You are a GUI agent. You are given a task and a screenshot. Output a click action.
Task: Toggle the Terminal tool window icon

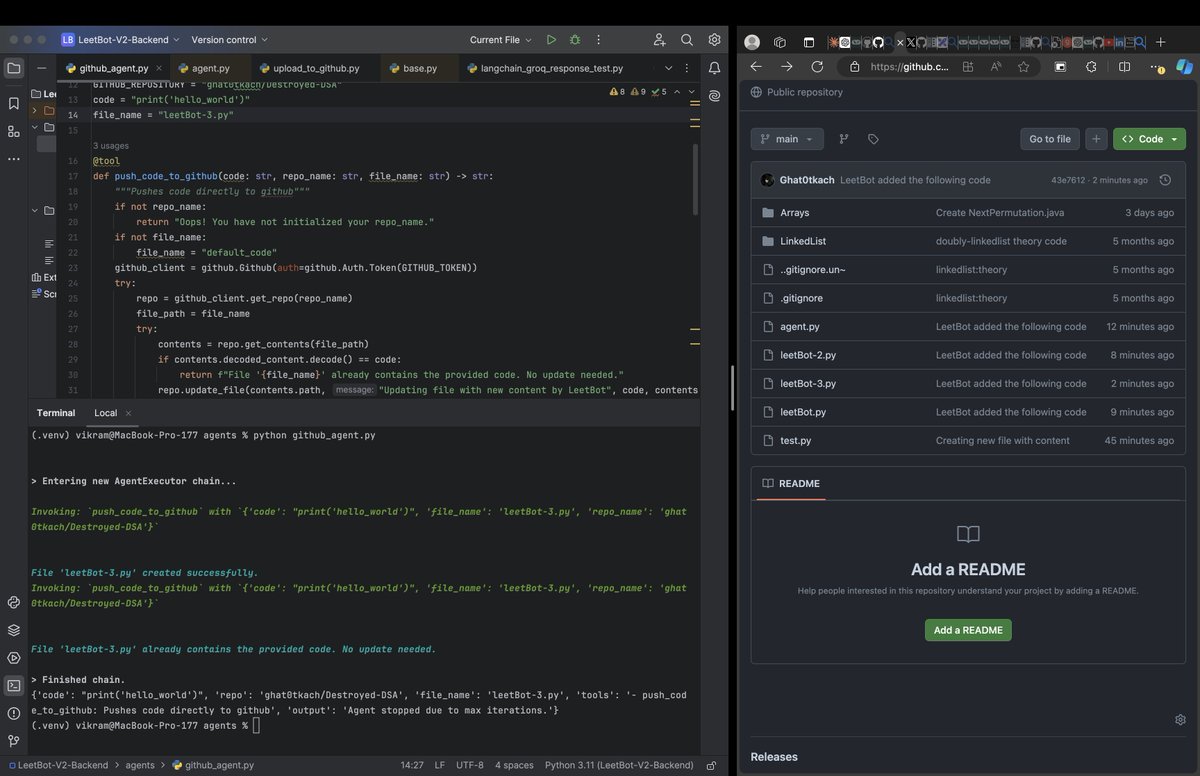[x=13, y=686]
